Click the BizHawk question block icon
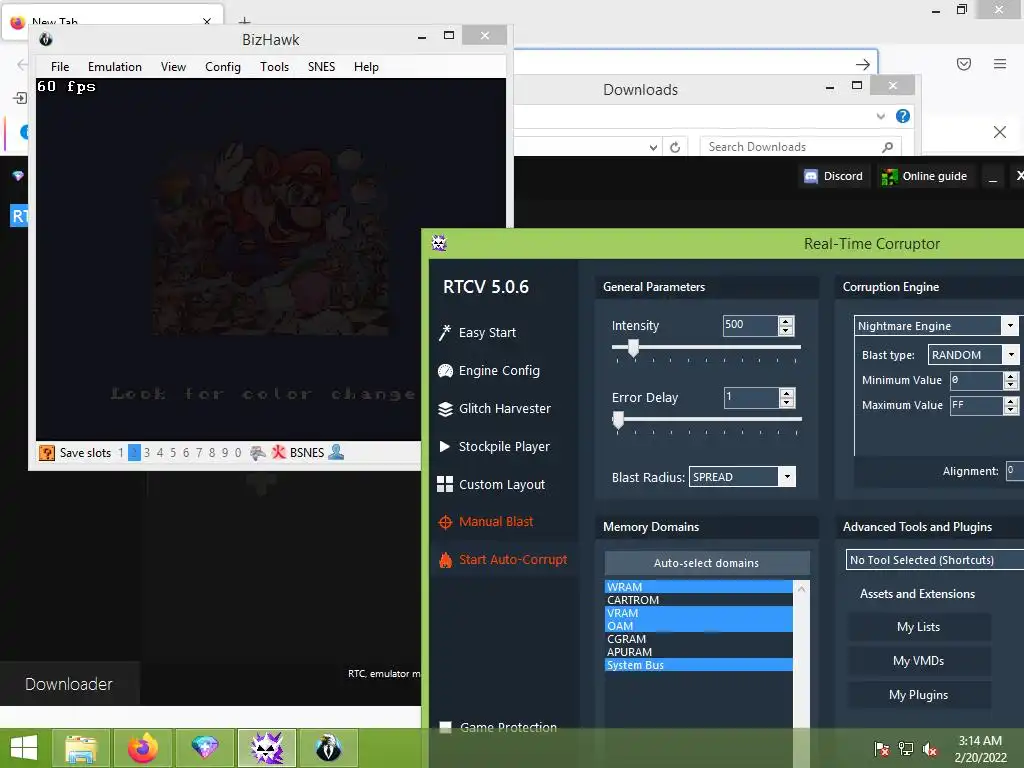1024x768 pixels. click(47, 453)
